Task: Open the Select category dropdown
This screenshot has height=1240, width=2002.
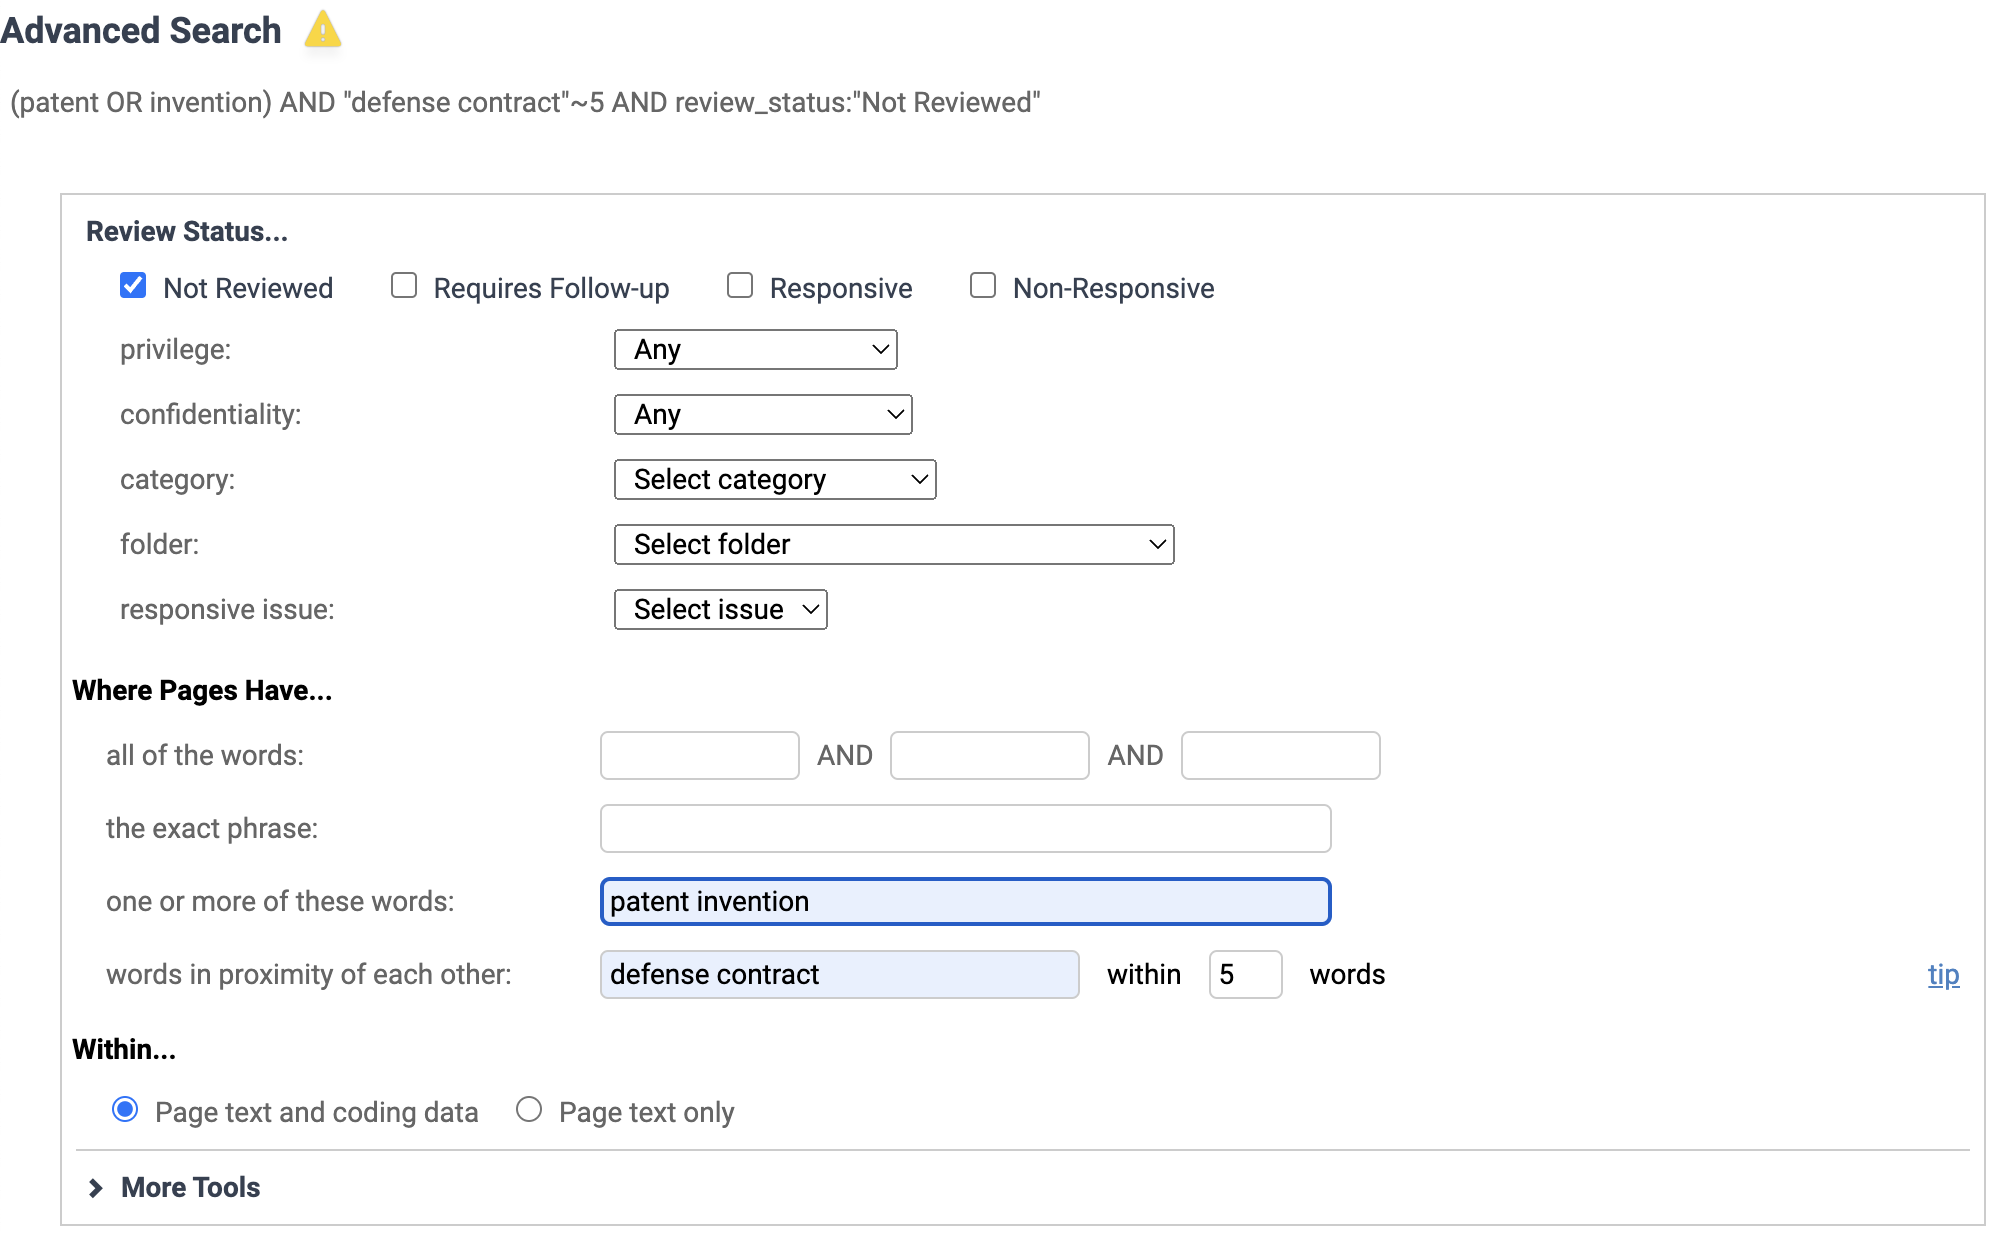Action: point(774,479)
